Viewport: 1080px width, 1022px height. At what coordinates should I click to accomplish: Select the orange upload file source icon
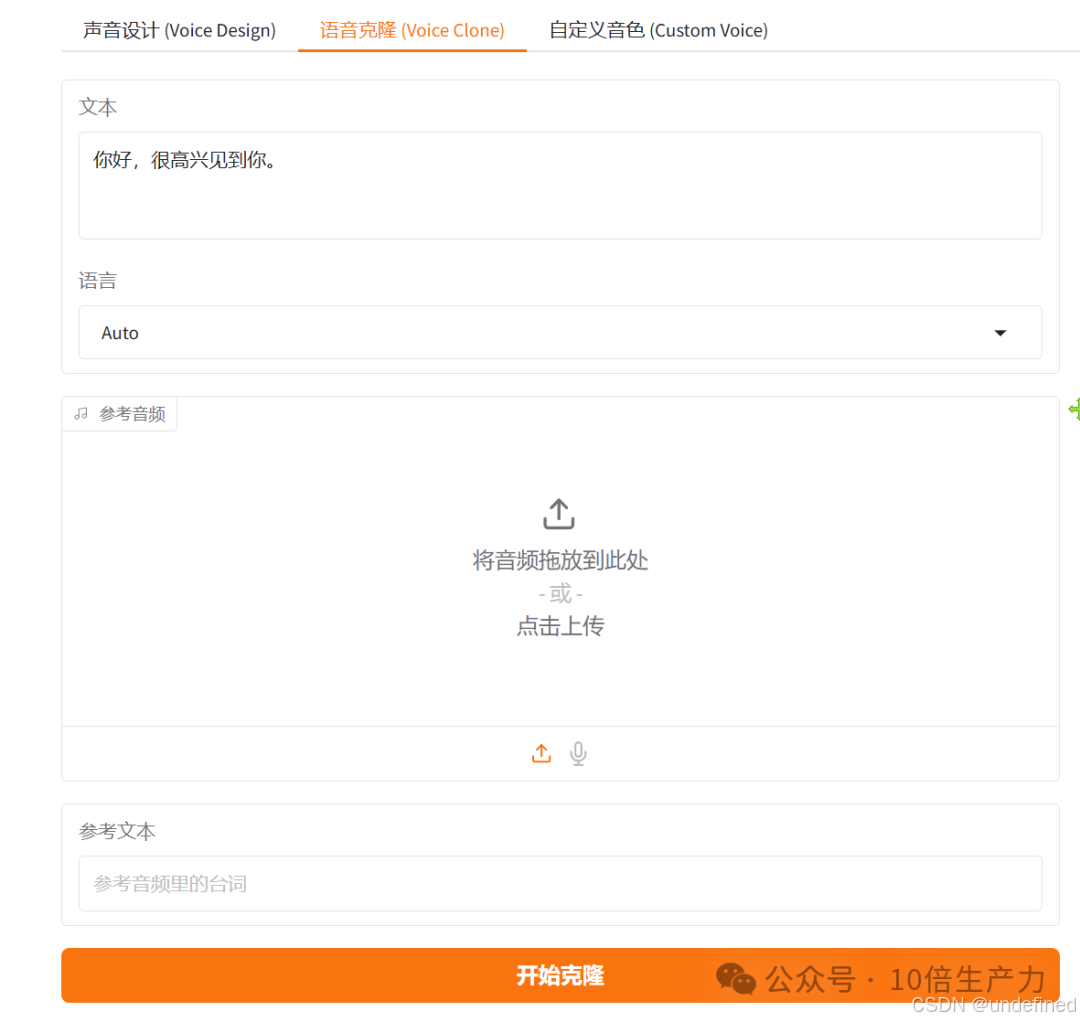pyautogui.click(x=541, y=753)
